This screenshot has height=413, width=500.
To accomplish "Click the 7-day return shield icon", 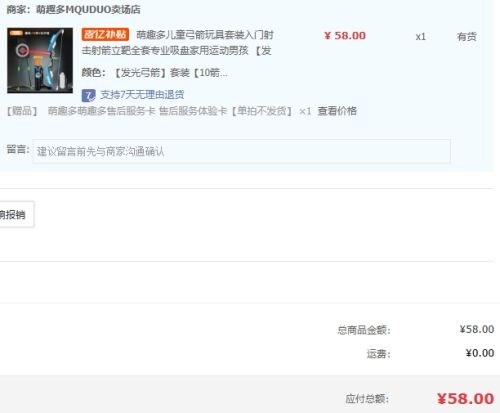I will [88, 95].
